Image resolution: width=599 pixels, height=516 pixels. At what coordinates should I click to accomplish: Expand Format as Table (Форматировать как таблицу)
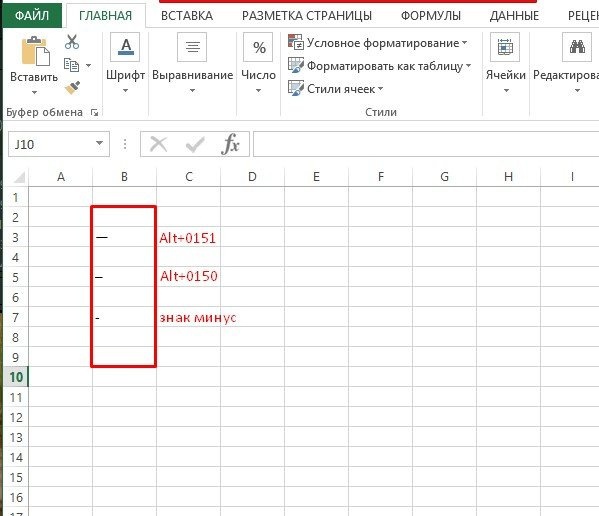(x=379, y=66)
